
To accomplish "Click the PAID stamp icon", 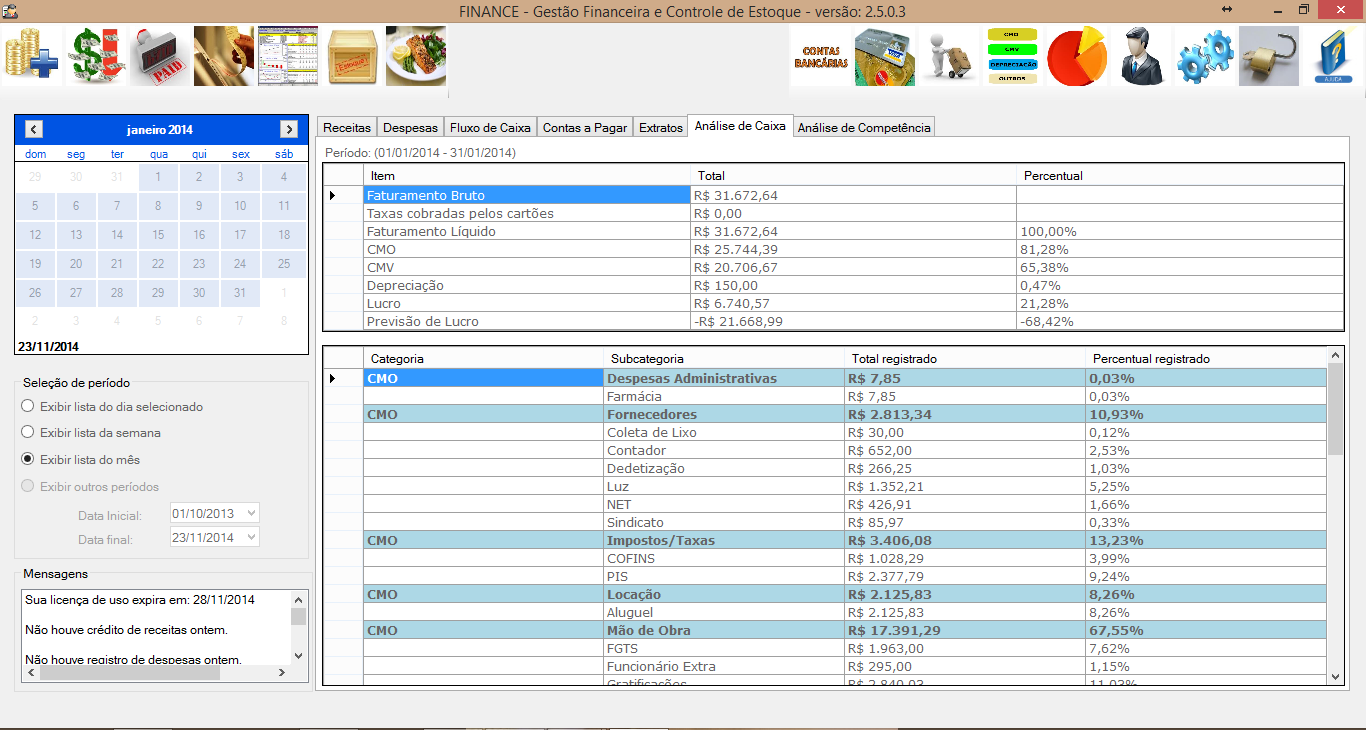I will pyautogui.click(x=159, y=56).
